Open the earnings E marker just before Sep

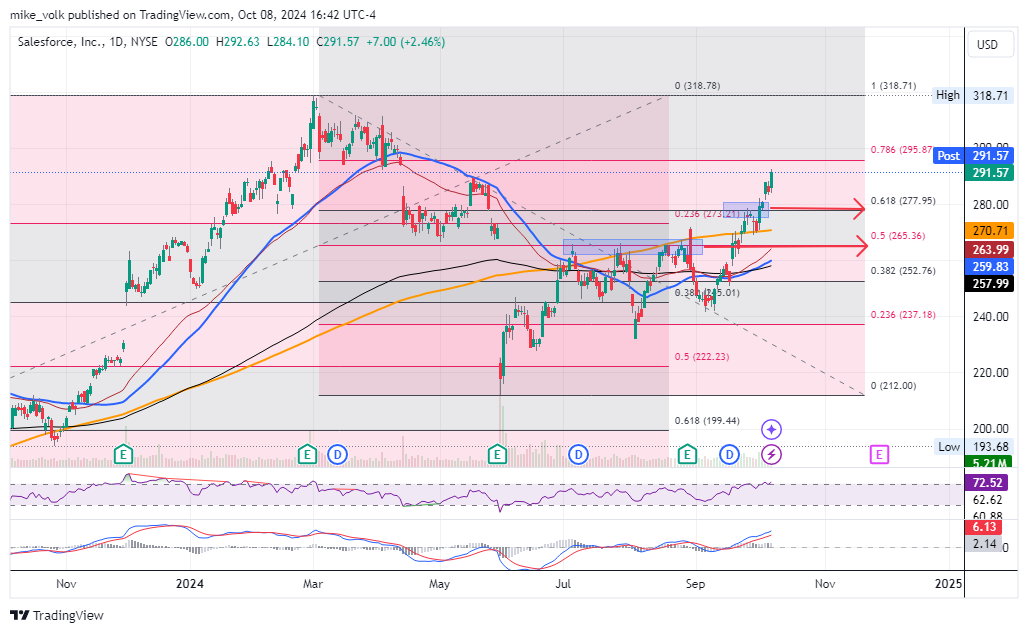(x=686, y=454)
